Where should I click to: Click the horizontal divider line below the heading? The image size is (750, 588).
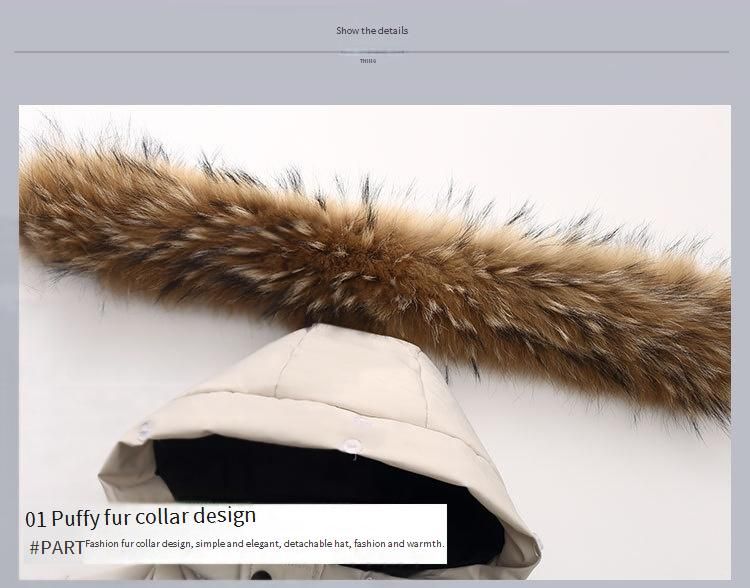200,51
